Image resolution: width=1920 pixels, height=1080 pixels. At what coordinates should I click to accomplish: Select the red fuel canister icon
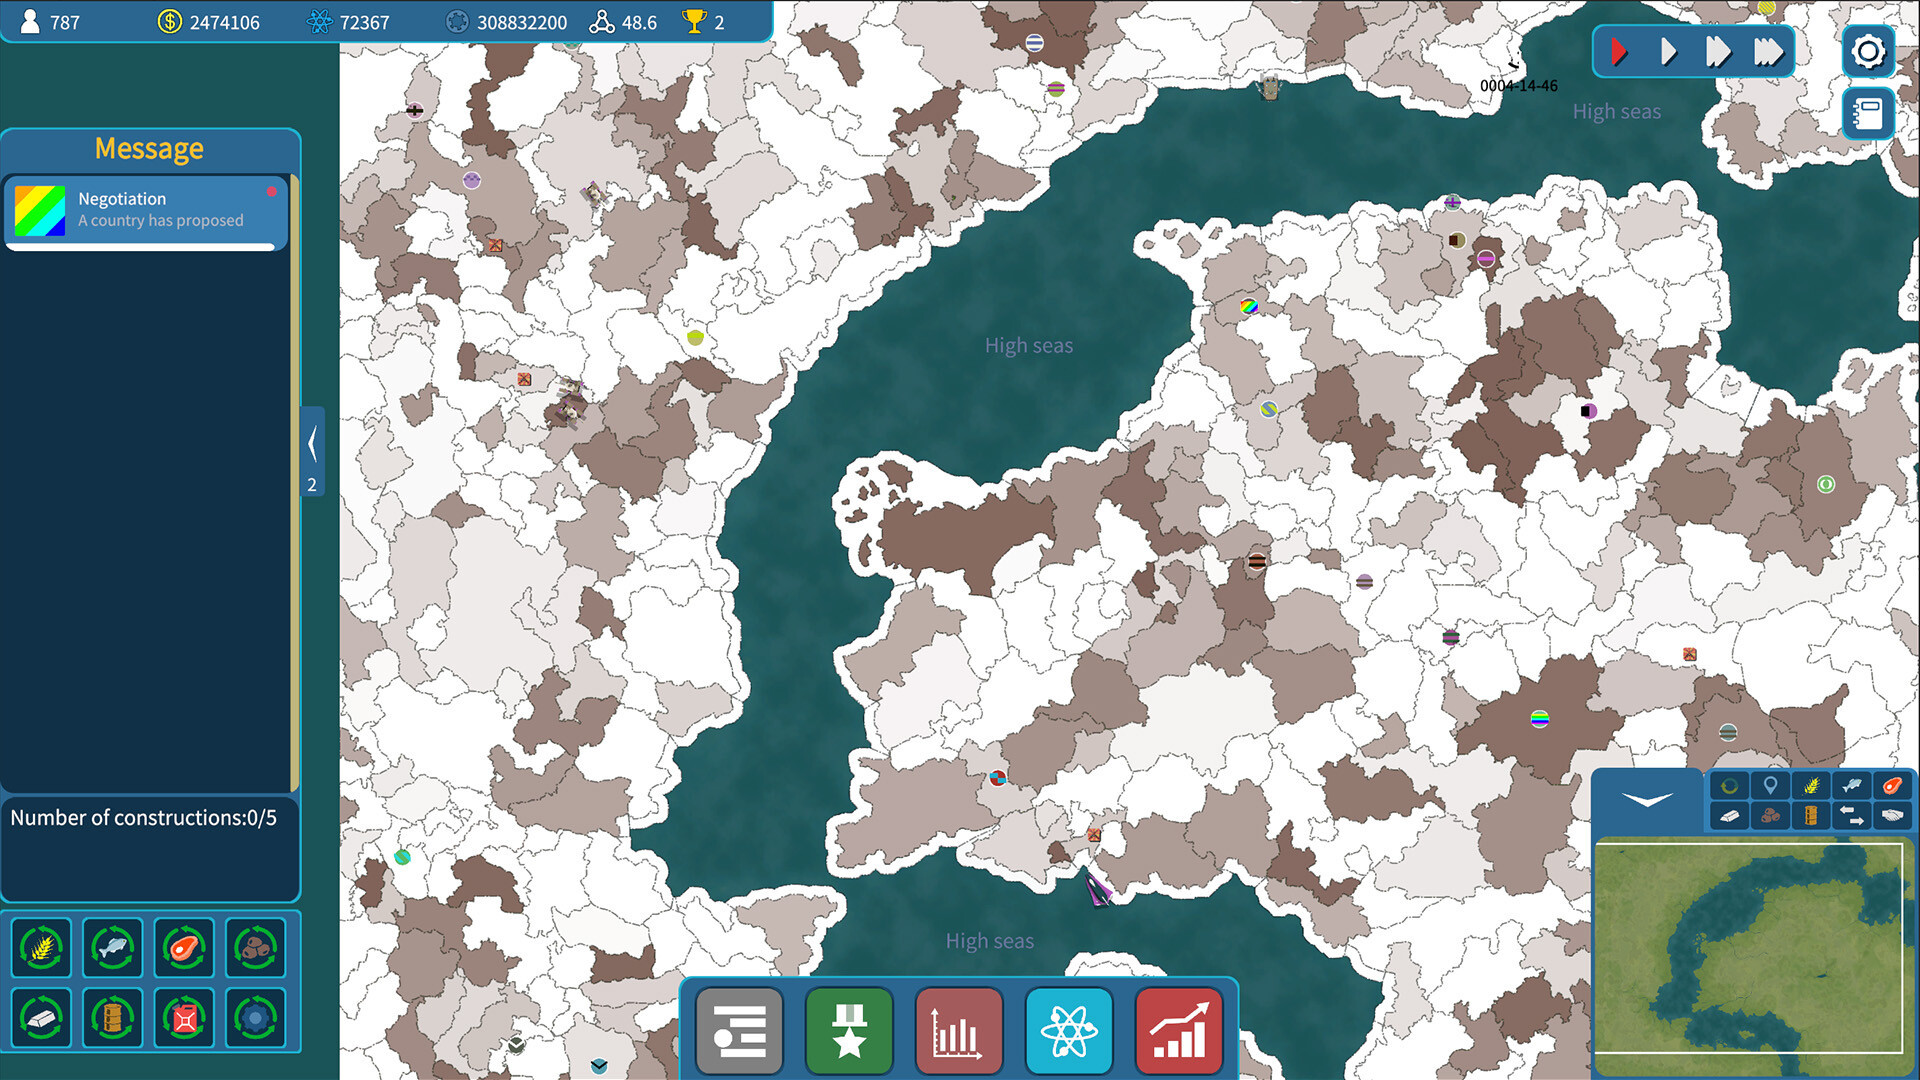tap(185, 1018)
